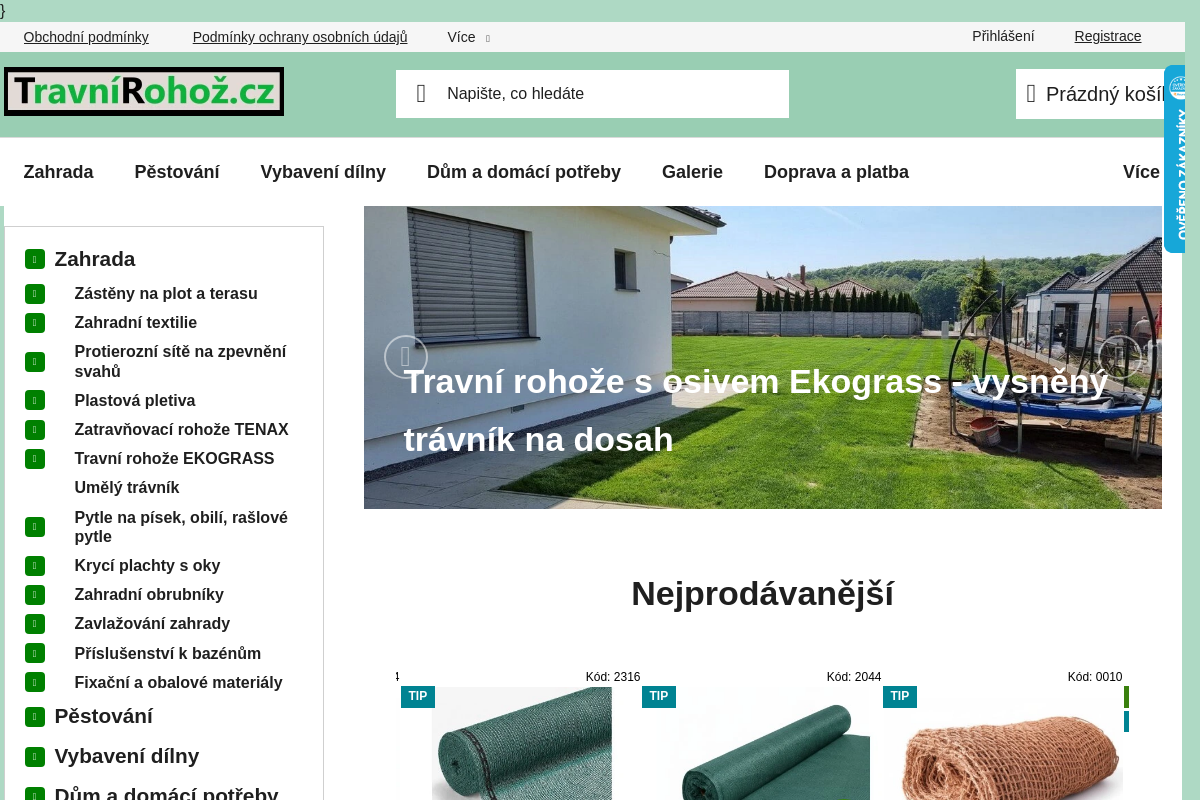This screenshot has height=800, width=1200.
Task: Open Galerie menu item
Action: [x=692, y=172]
